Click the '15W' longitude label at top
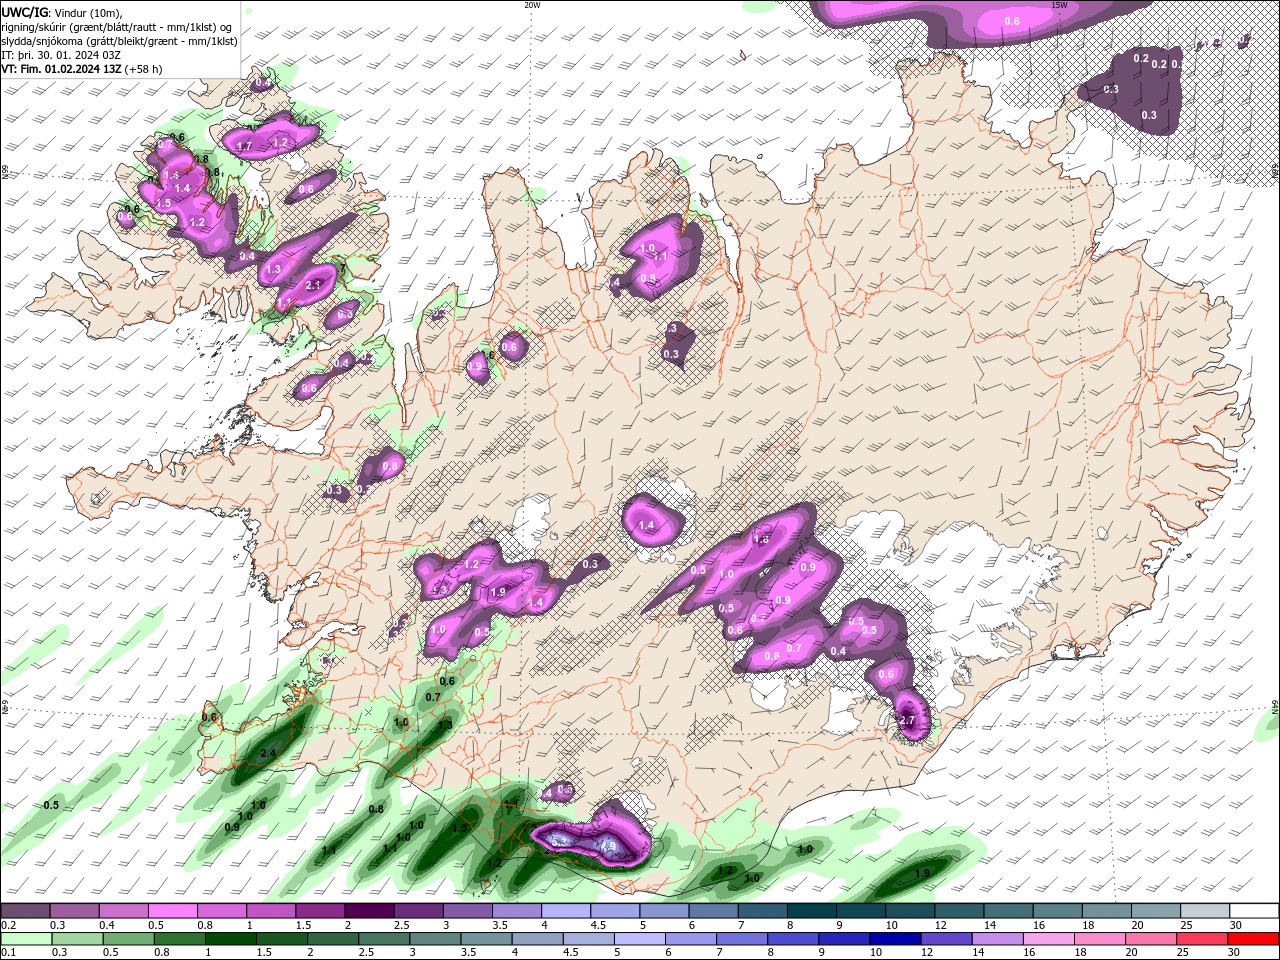This screenshot has width=1280, height=960. [x=1059, y=5]
